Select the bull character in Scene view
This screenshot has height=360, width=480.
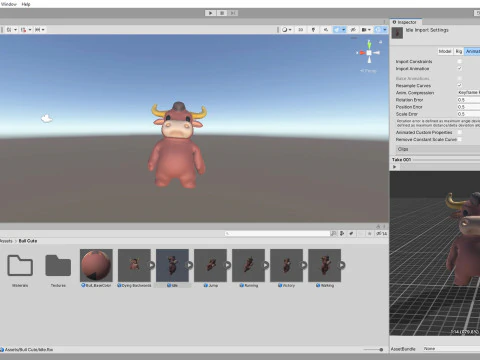(177, 145)
